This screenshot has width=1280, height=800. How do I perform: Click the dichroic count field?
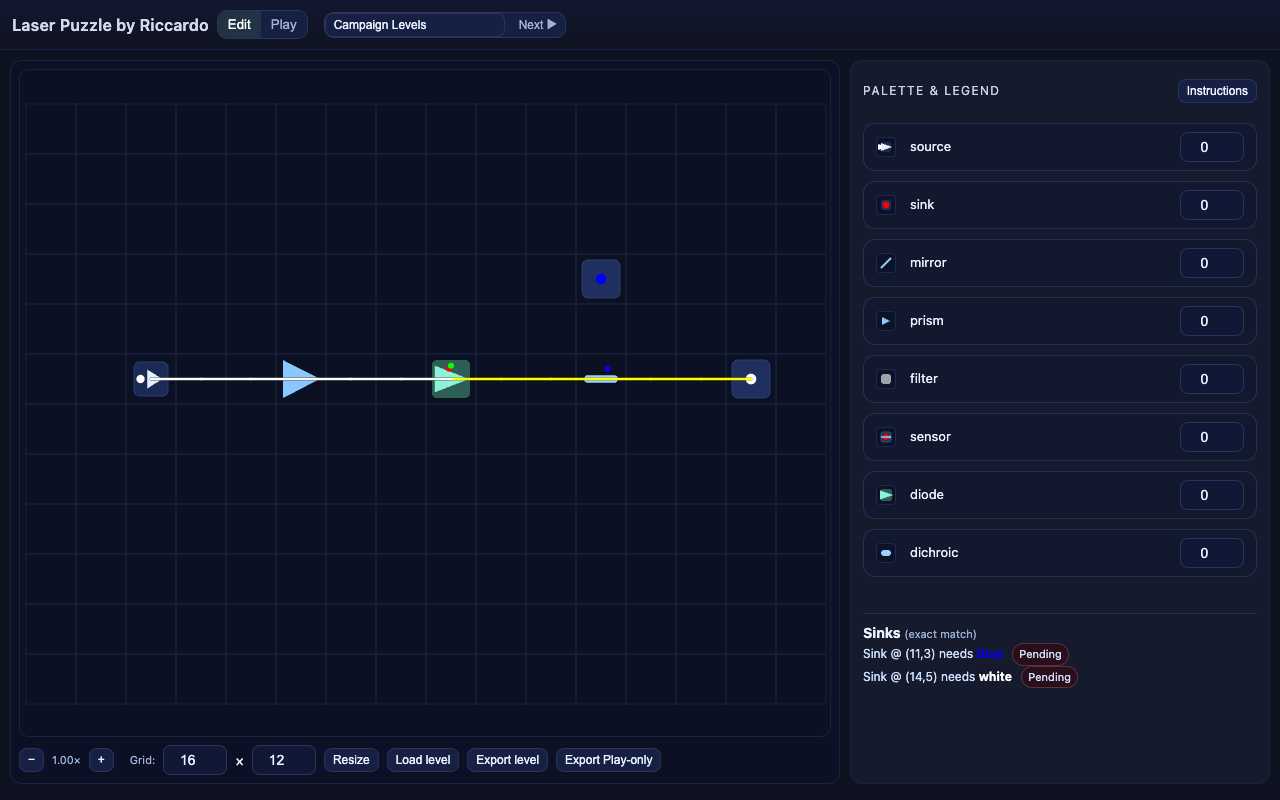tap(1212, 553)
